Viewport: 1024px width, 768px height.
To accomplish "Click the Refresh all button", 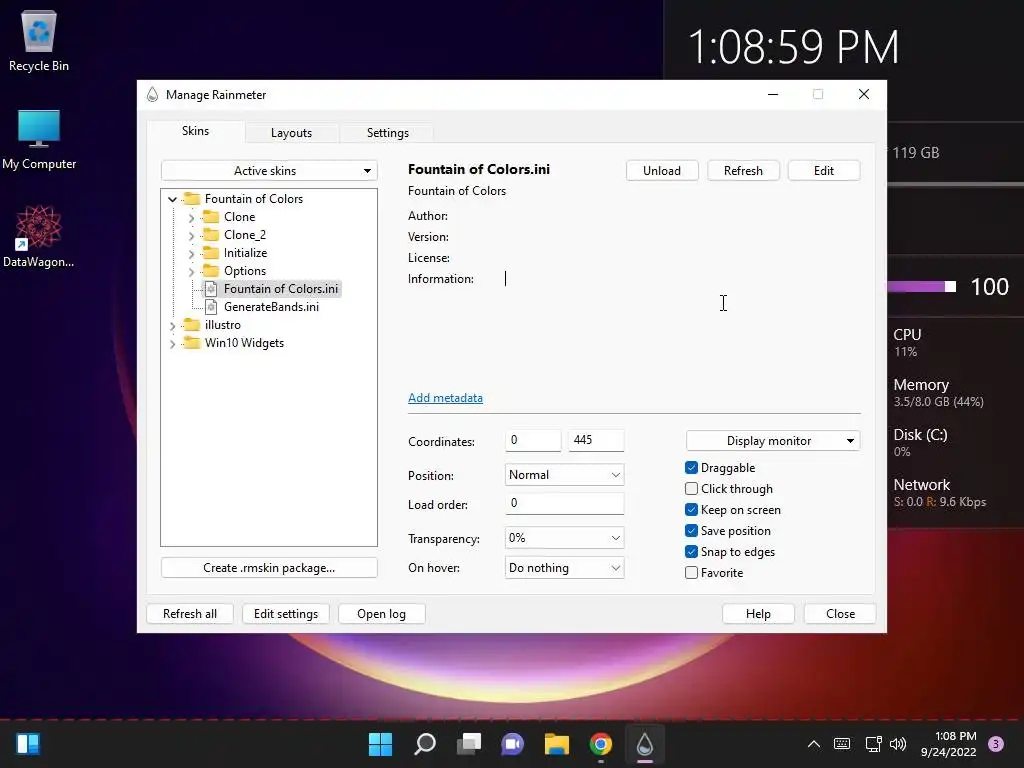I will pos(189,614).
